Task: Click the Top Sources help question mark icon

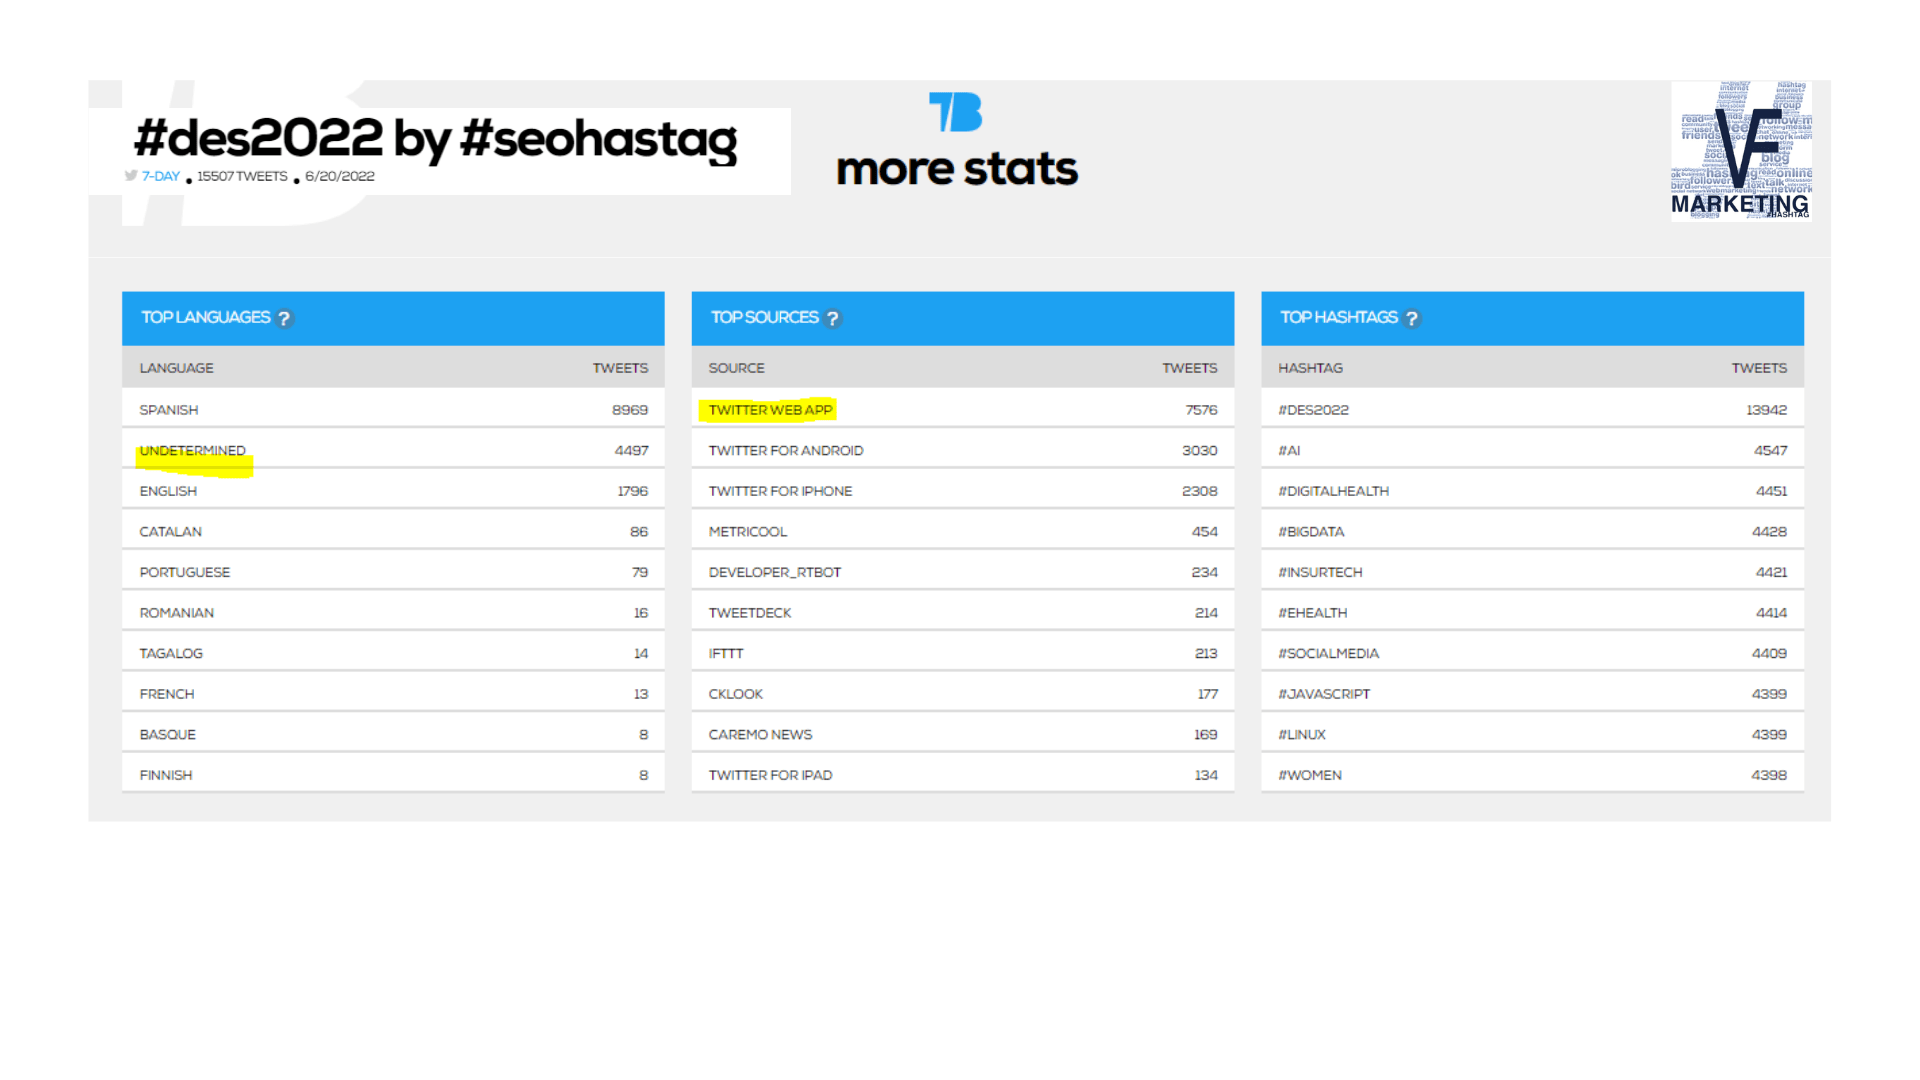Action: [832, 318]
